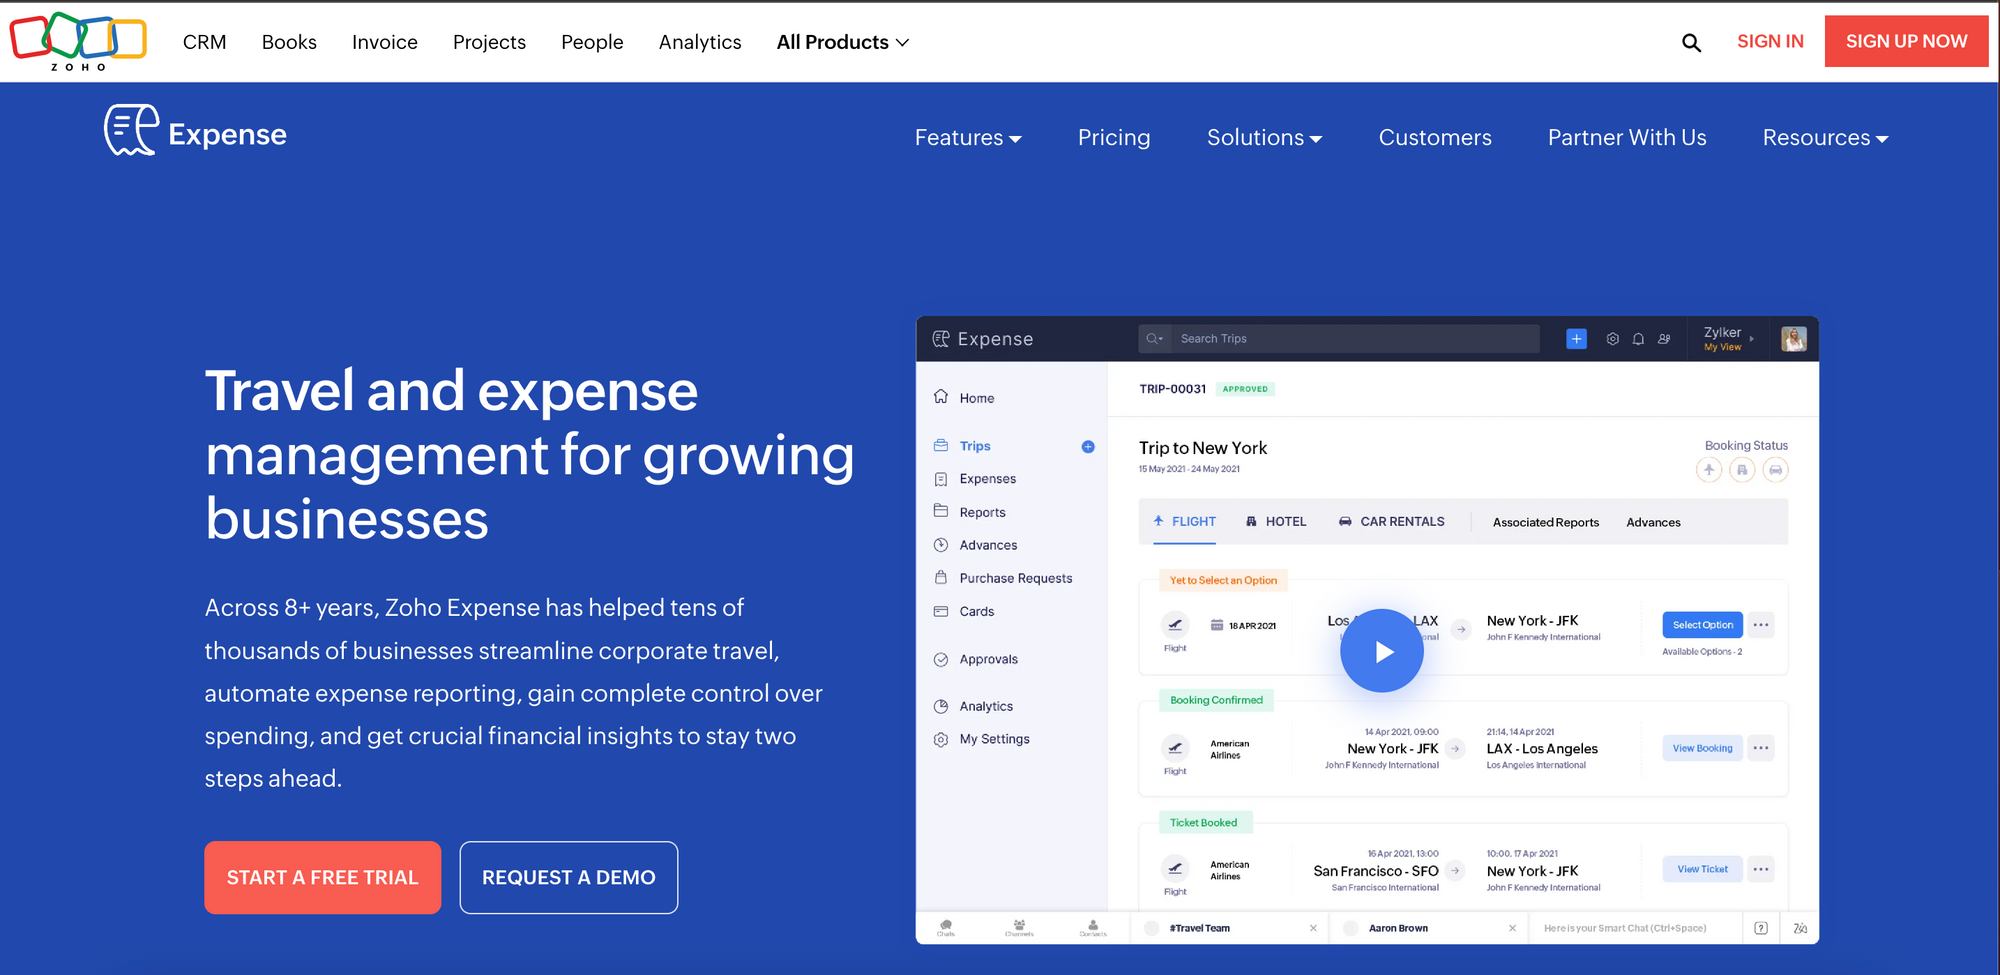This screenshot has width=2000, height=975.
Task: Click the View Booking button
Action: [x=1702, y=748]
